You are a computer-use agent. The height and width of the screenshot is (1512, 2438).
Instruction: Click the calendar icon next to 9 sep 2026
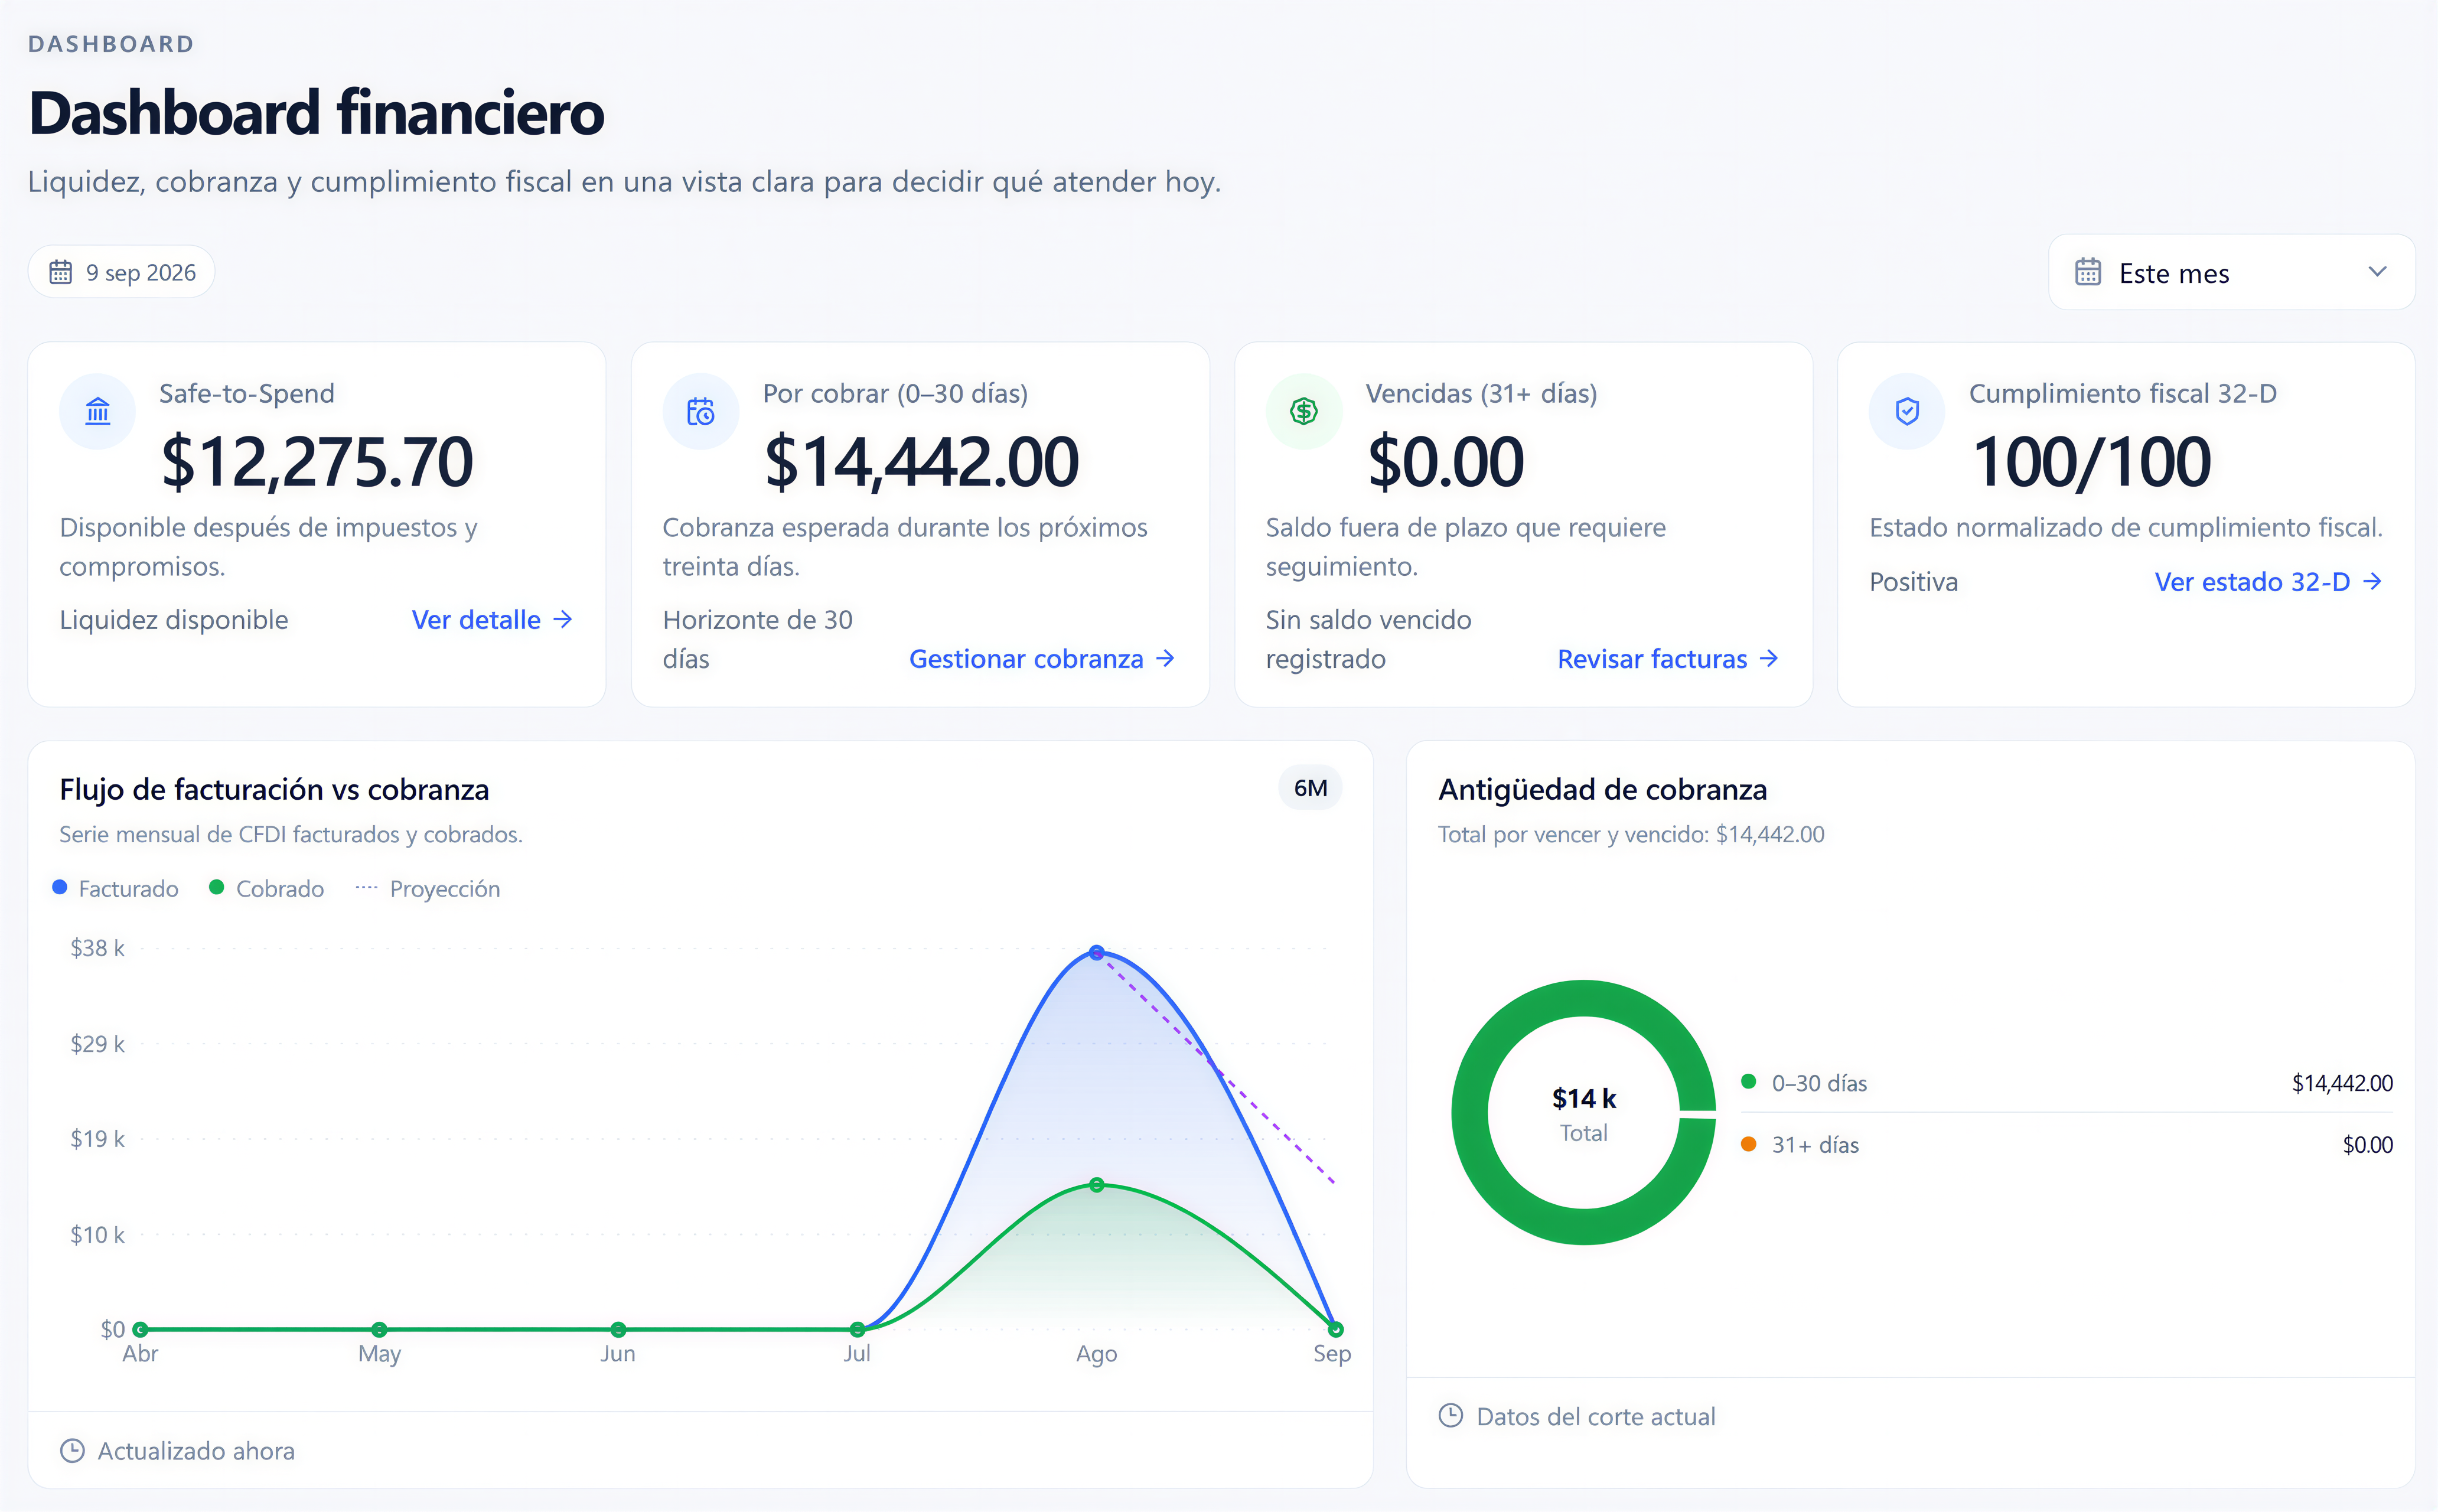(61, 272)
